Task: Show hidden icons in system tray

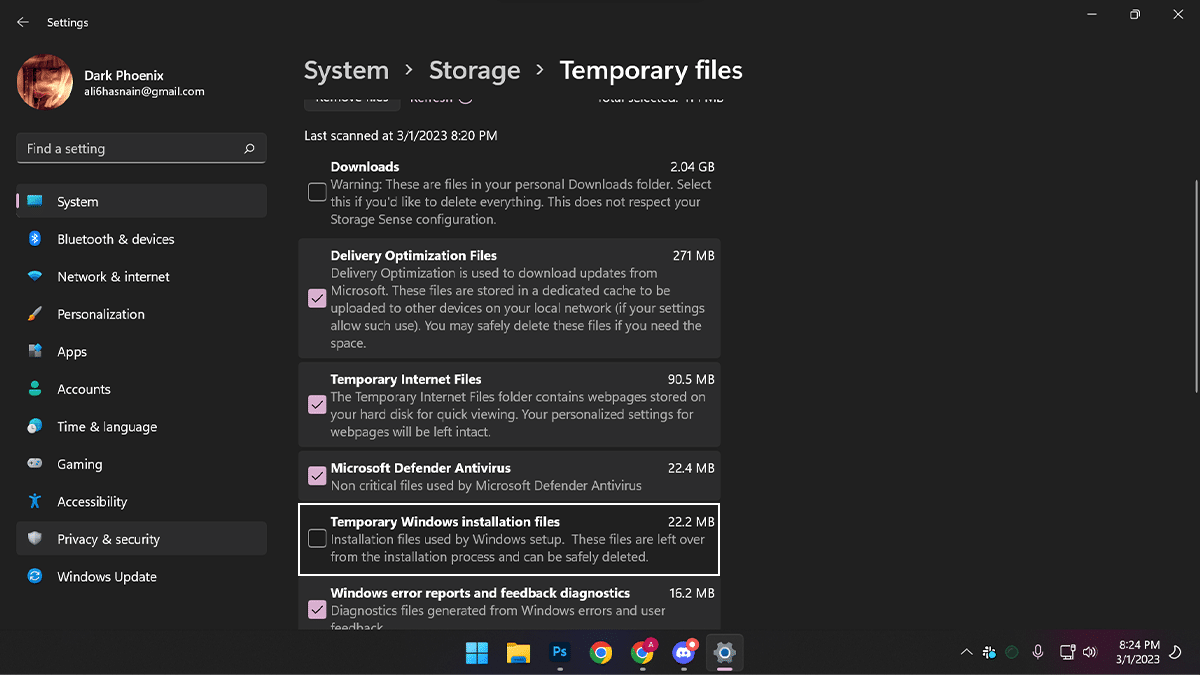Action: [966, 653]
